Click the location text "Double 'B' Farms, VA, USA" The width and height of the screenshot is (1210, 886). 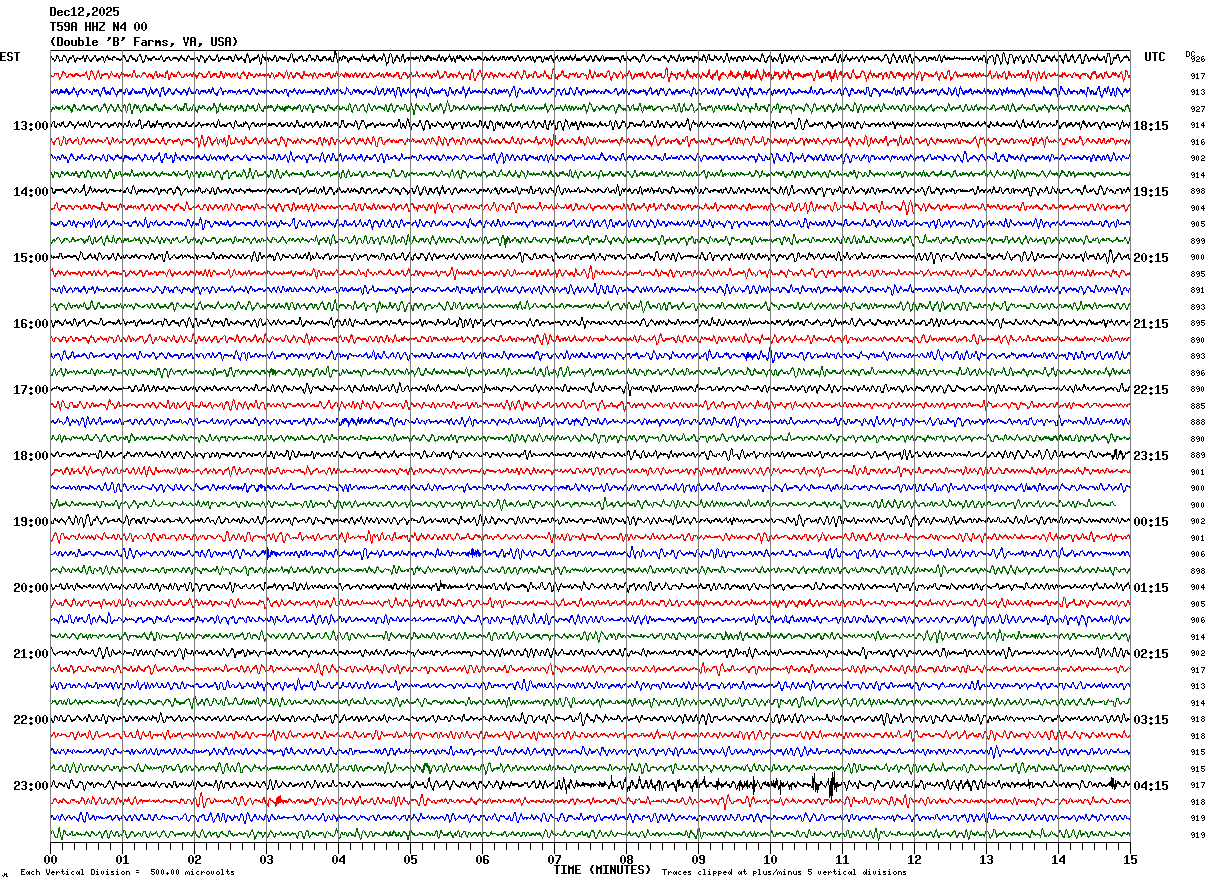click(x=144, y=42)
